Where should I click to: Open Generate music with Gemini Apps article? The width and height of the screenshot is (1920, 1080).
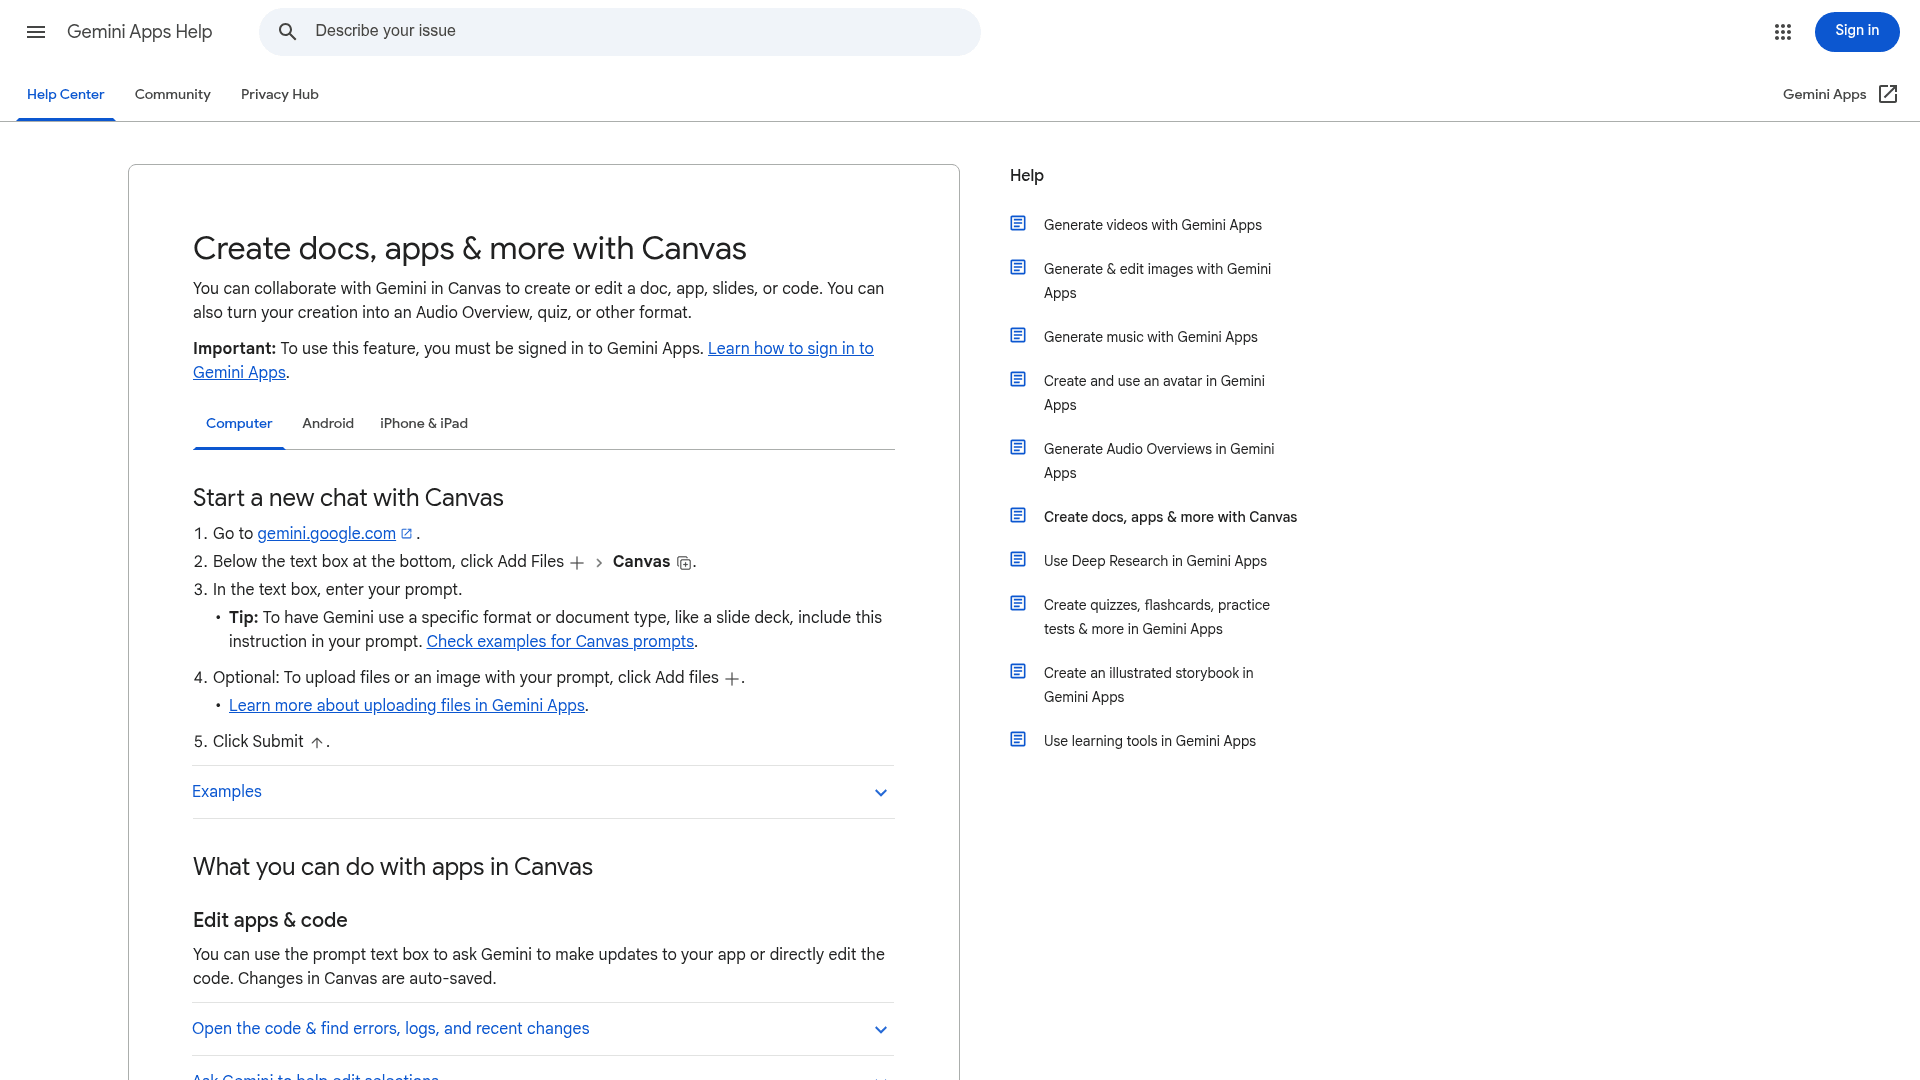click(1151, 337)
